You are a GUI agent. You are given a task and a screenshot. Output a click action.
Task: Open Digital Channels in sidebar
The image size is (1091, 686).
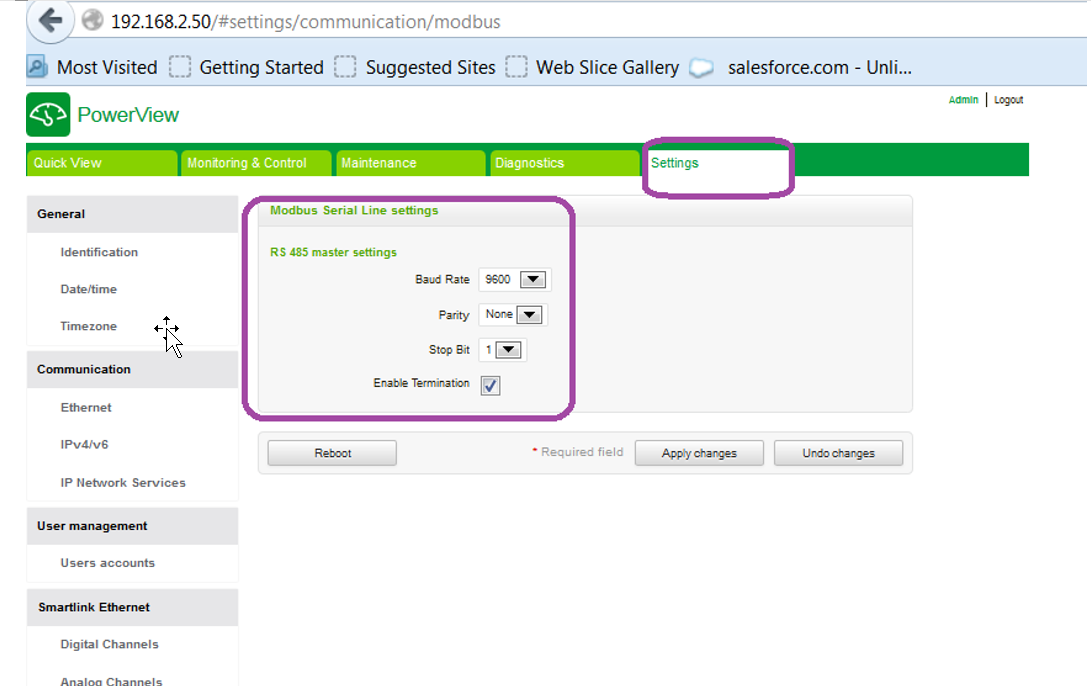click(x=109, y=644)
